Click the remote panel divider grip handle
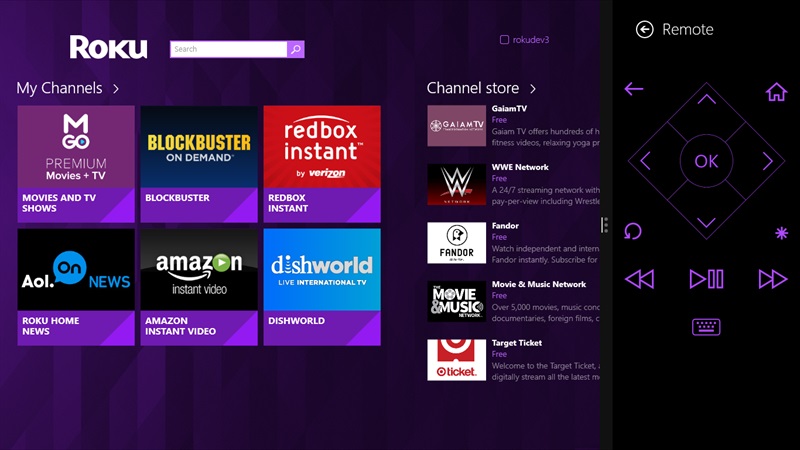This screenshot has width=800, height=450. [x=604, y=225]
